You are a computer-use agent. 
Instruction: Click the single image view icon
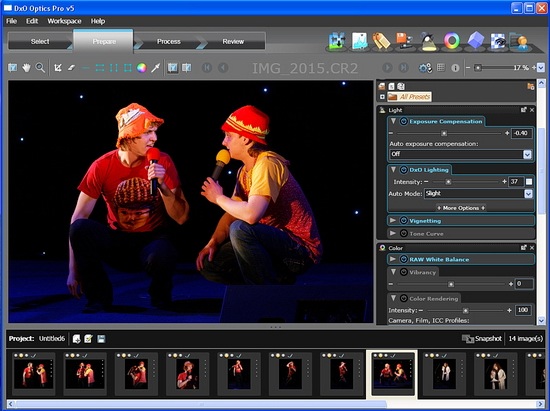coord(173,68)
